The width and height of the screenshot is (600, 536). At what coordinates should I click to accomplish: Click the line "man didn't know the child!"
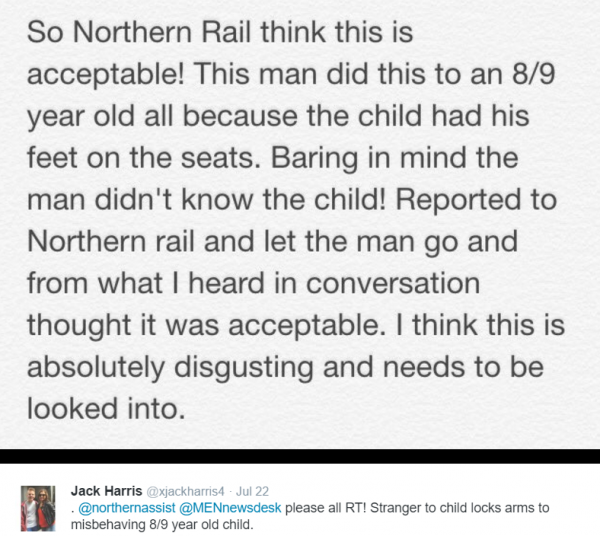pos(292,199)
